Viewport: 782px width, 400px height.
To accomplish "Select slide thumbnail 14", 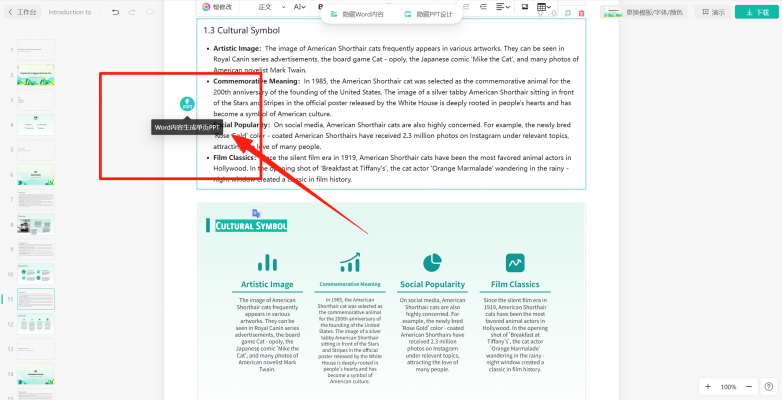I will 36,374.
